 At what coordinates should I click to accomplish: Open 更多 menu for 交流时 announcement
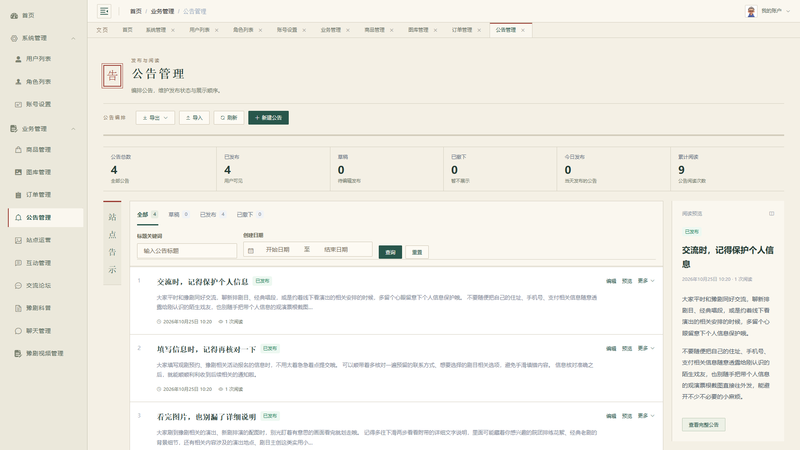(x=646, y=281)
